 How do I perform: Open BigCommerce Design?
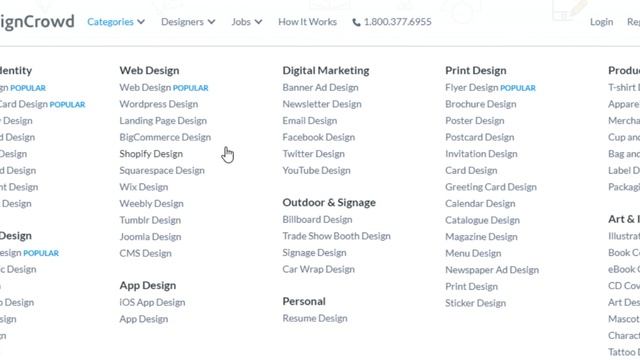pos(165,137)
